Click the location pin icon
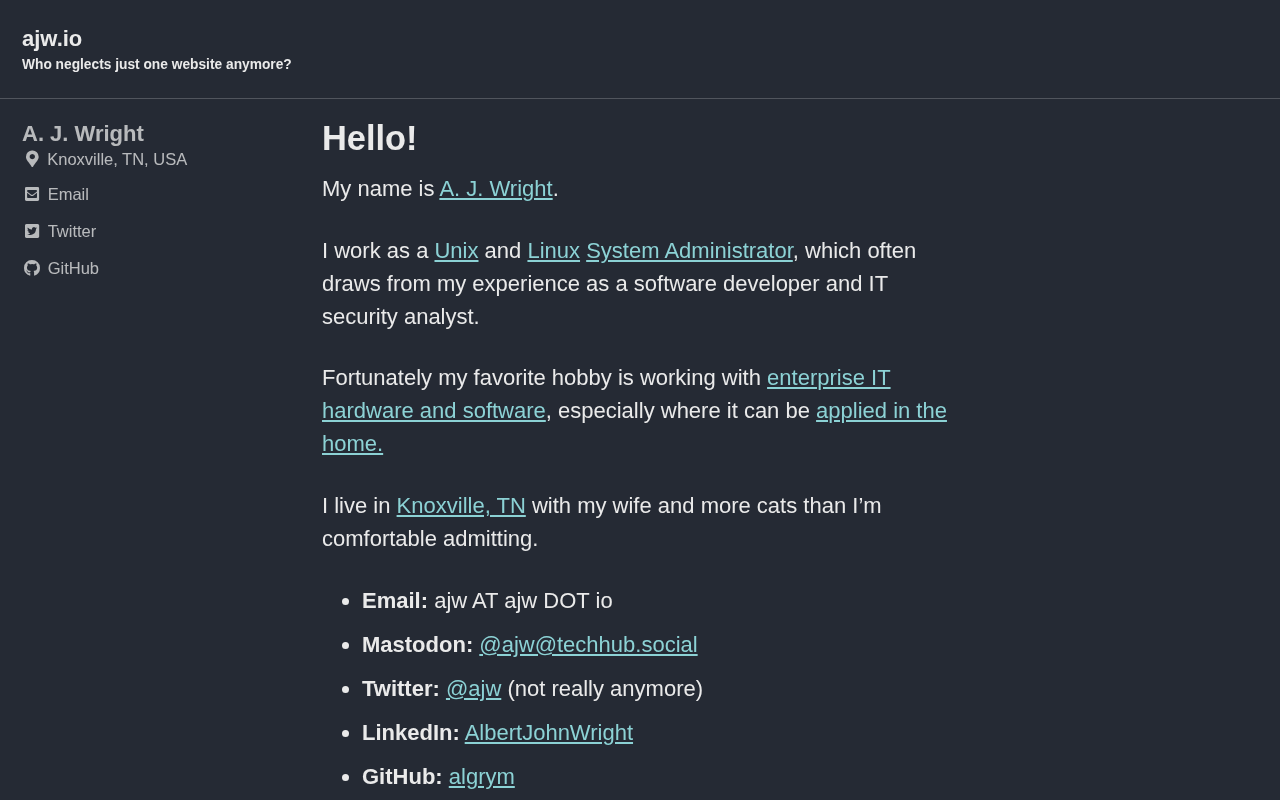The height and width of the screenshot is (800, 1280). tap(32, 159)
